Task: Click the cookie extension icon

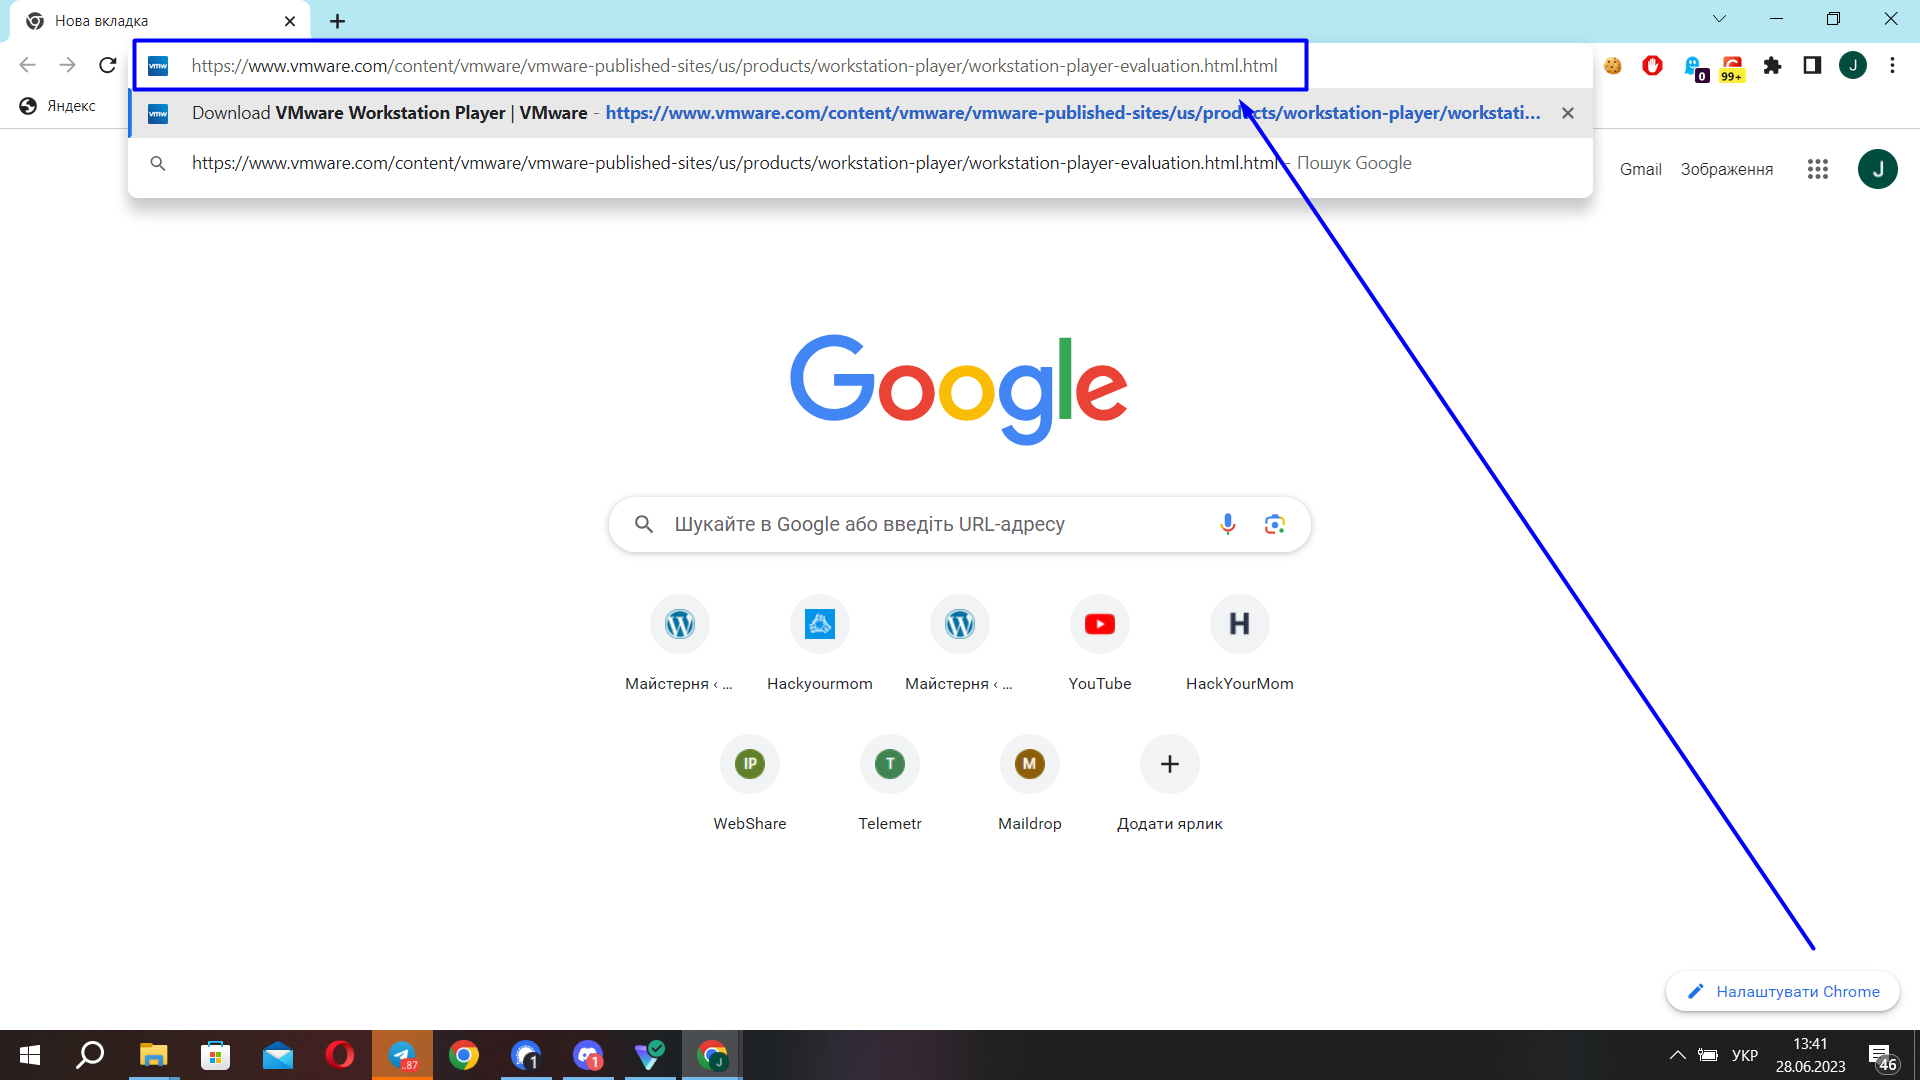Action: coord(1612,66)
